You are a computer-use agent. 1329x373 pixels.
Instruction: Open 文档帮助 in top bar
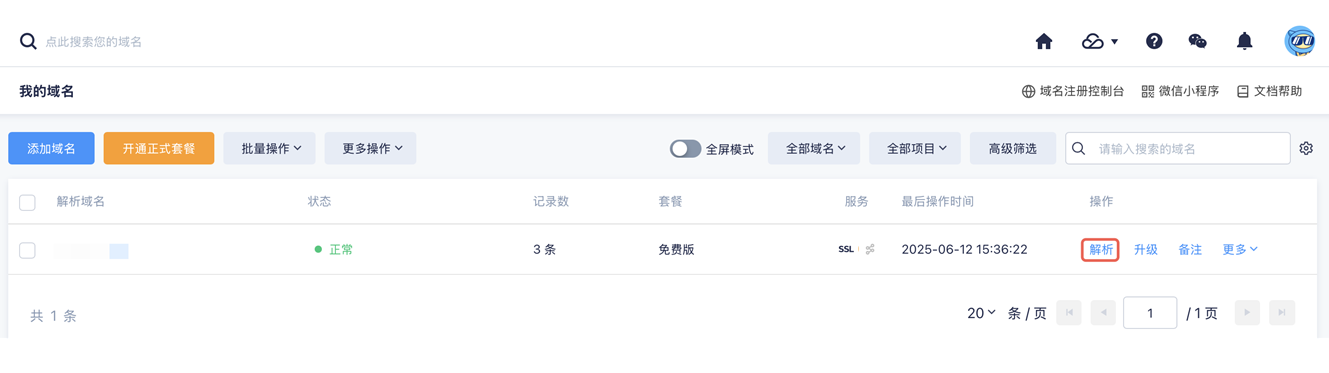(1269, 91)
